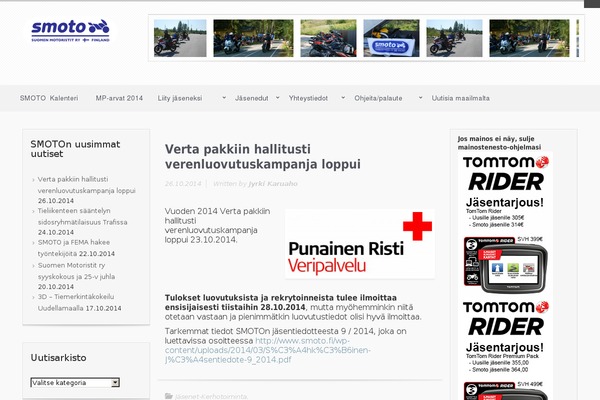The width and height of the screenshot is (600, 400).
Task: Expand the chevron right after Yhteystiedot
Action: (343, 98)
